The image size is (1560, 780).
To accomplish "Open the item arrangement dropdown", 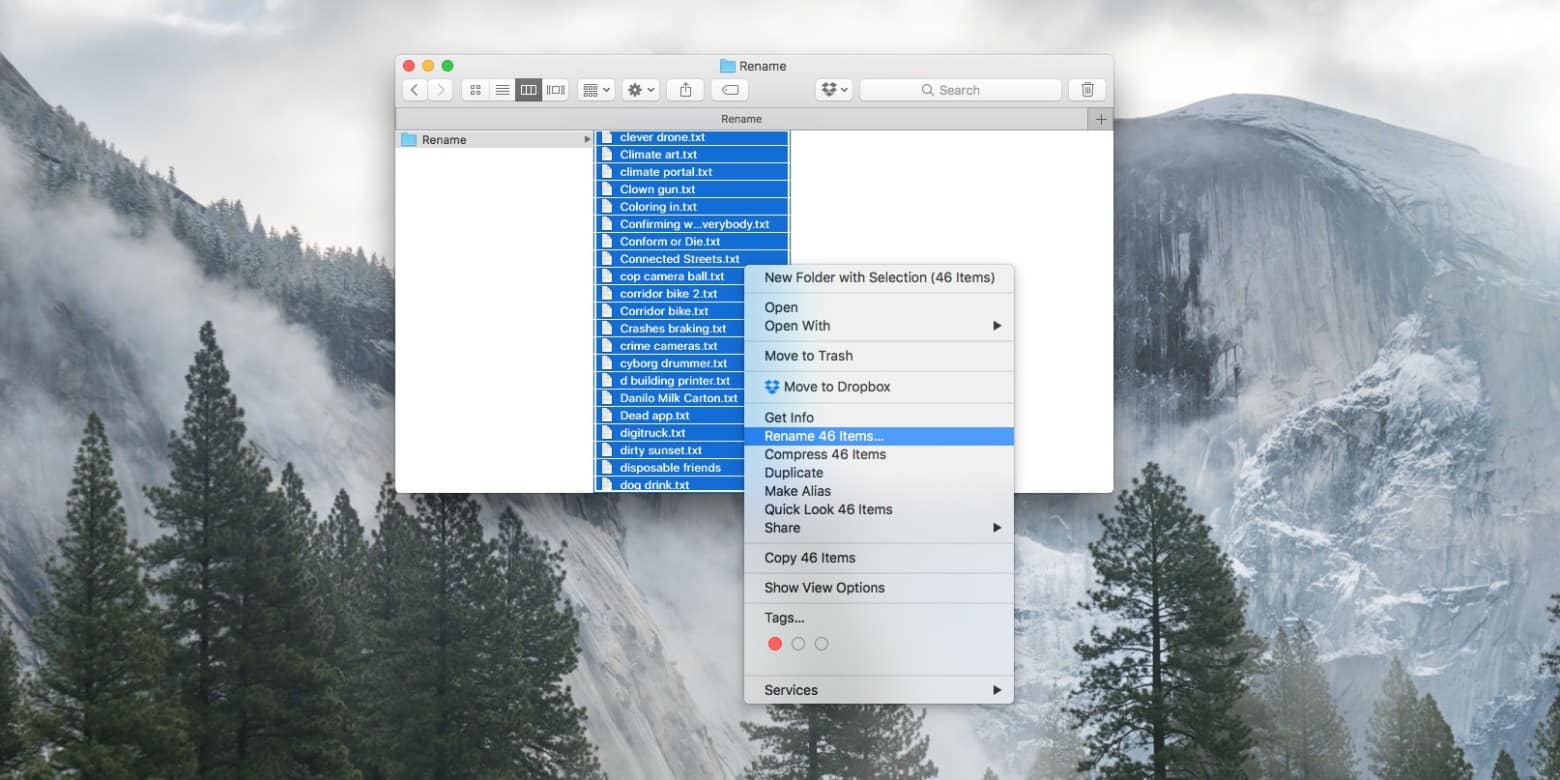I will [596, 90].
